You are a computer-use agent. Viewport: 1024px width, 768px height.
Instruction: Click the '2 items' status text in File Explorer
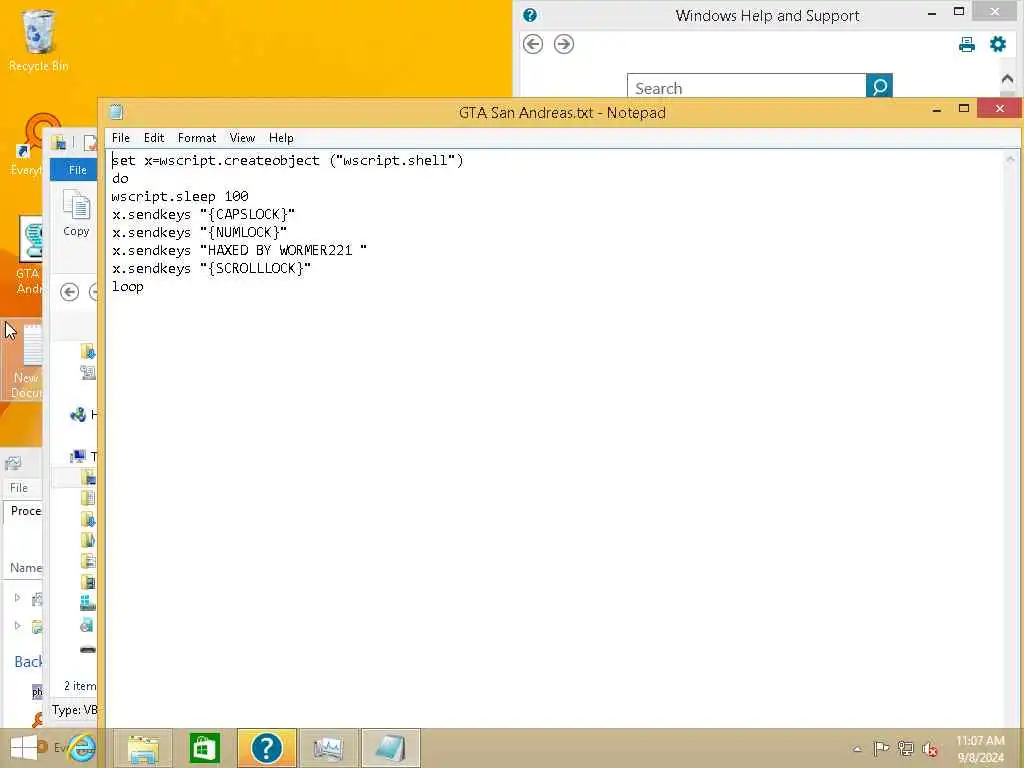[x=80, y=686]
